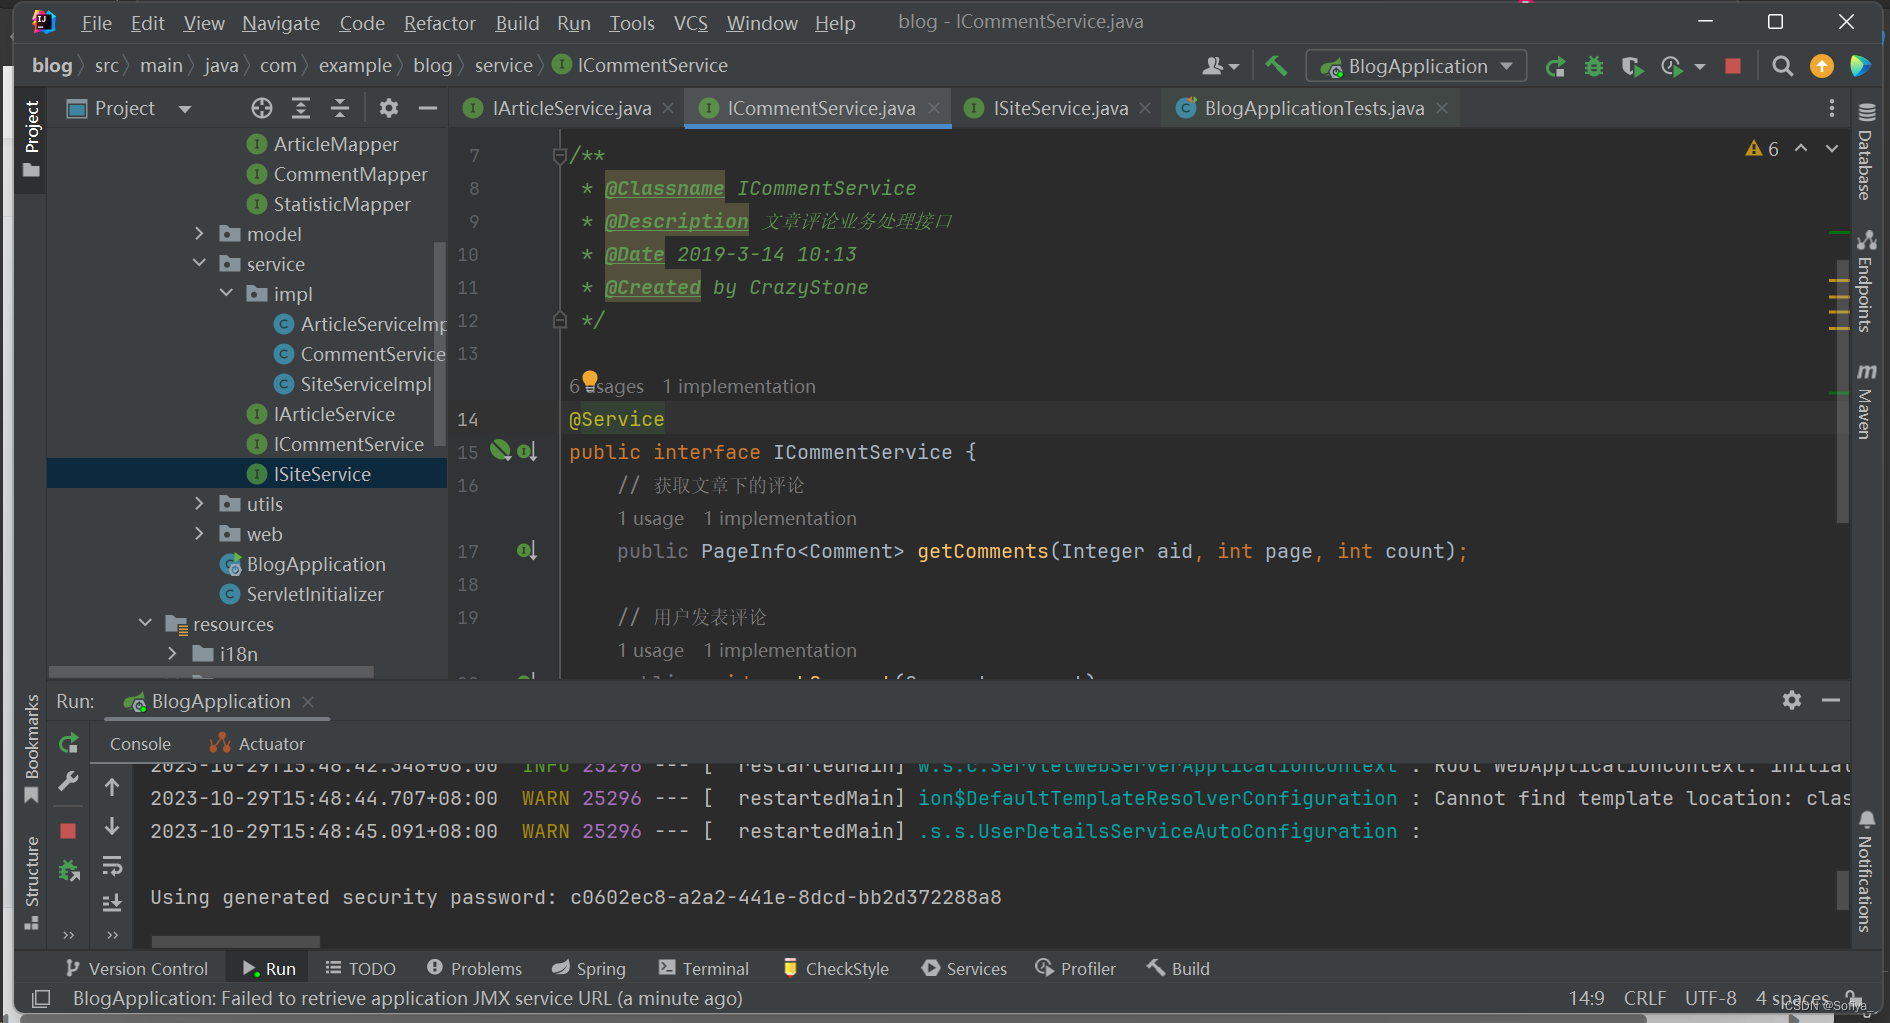The image size is (1890, 1023).
Task: Collapse the impl folder in Project tree
Action: click(226, 293)
